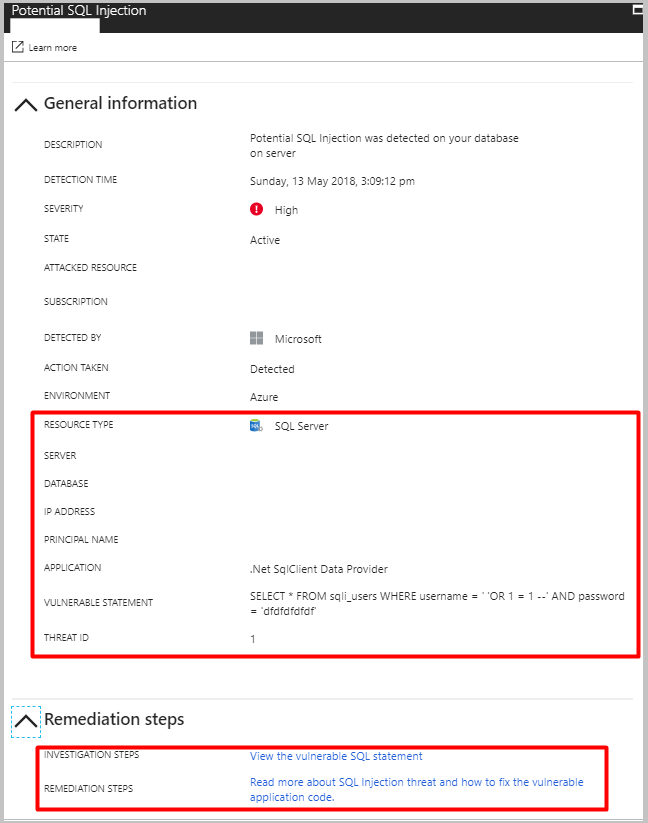
Task: Click the SEVERITY field label
Action: click(63, 208)
